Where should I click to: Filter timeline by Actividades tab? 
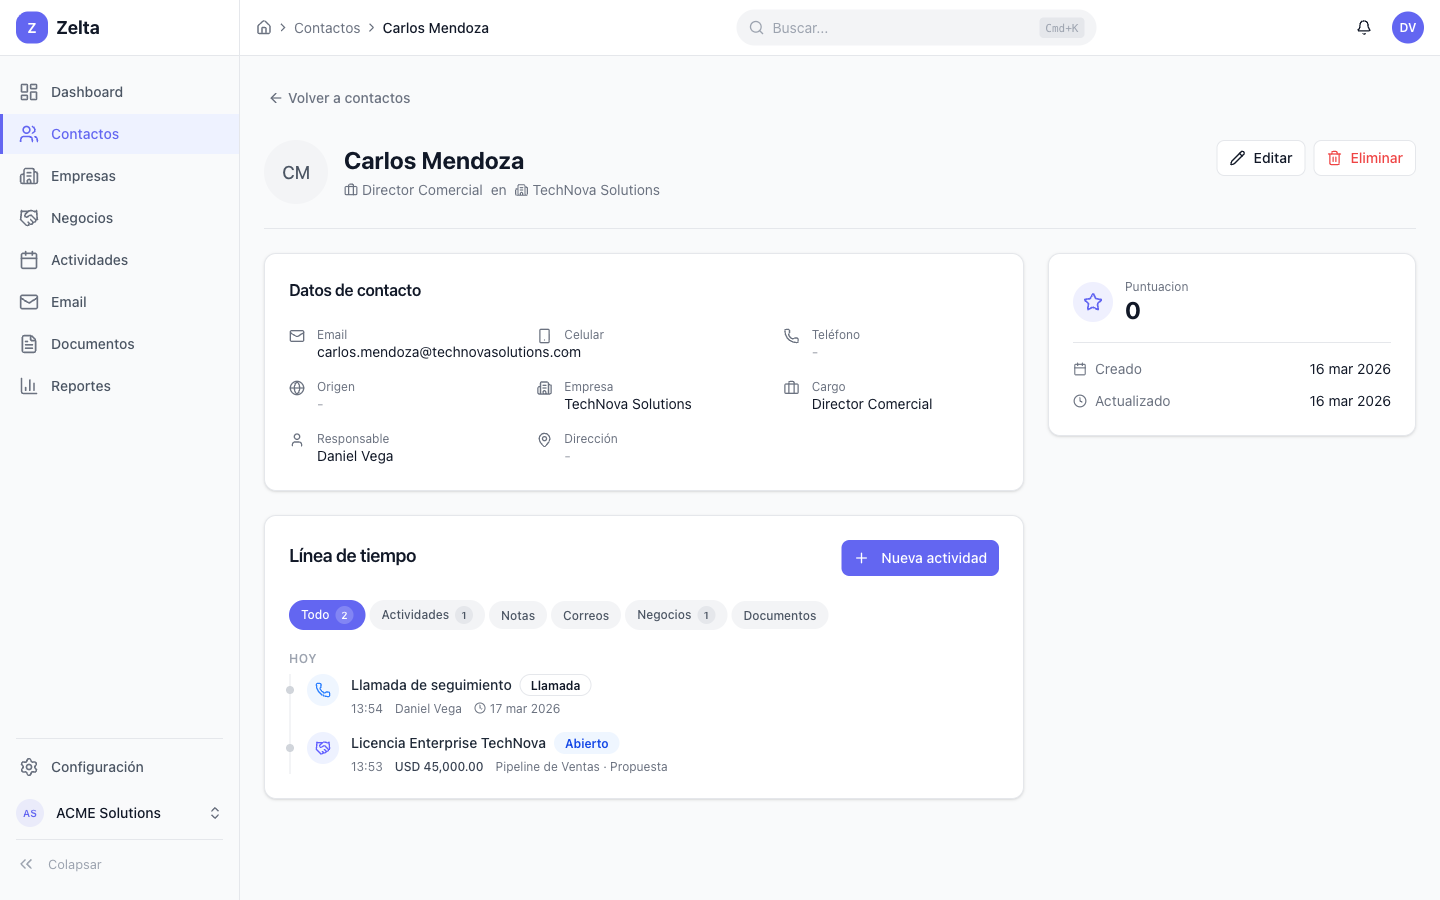click(426, 615)
